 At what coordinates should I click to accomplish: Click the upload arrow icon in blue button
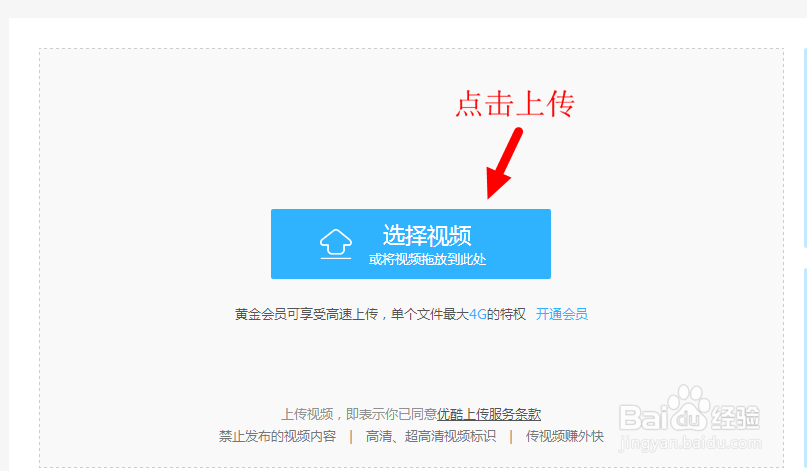pyautogui.click(x=336, y=243)
